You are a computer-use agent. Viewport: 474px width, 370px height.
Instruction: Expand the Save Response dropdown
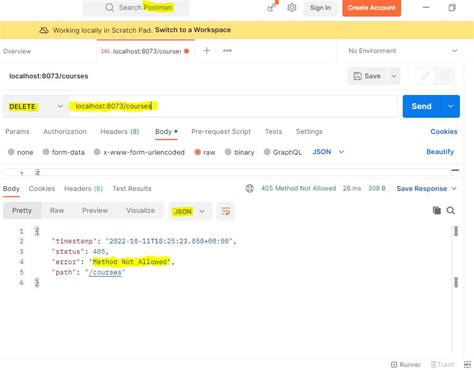[x=426, y=189]
